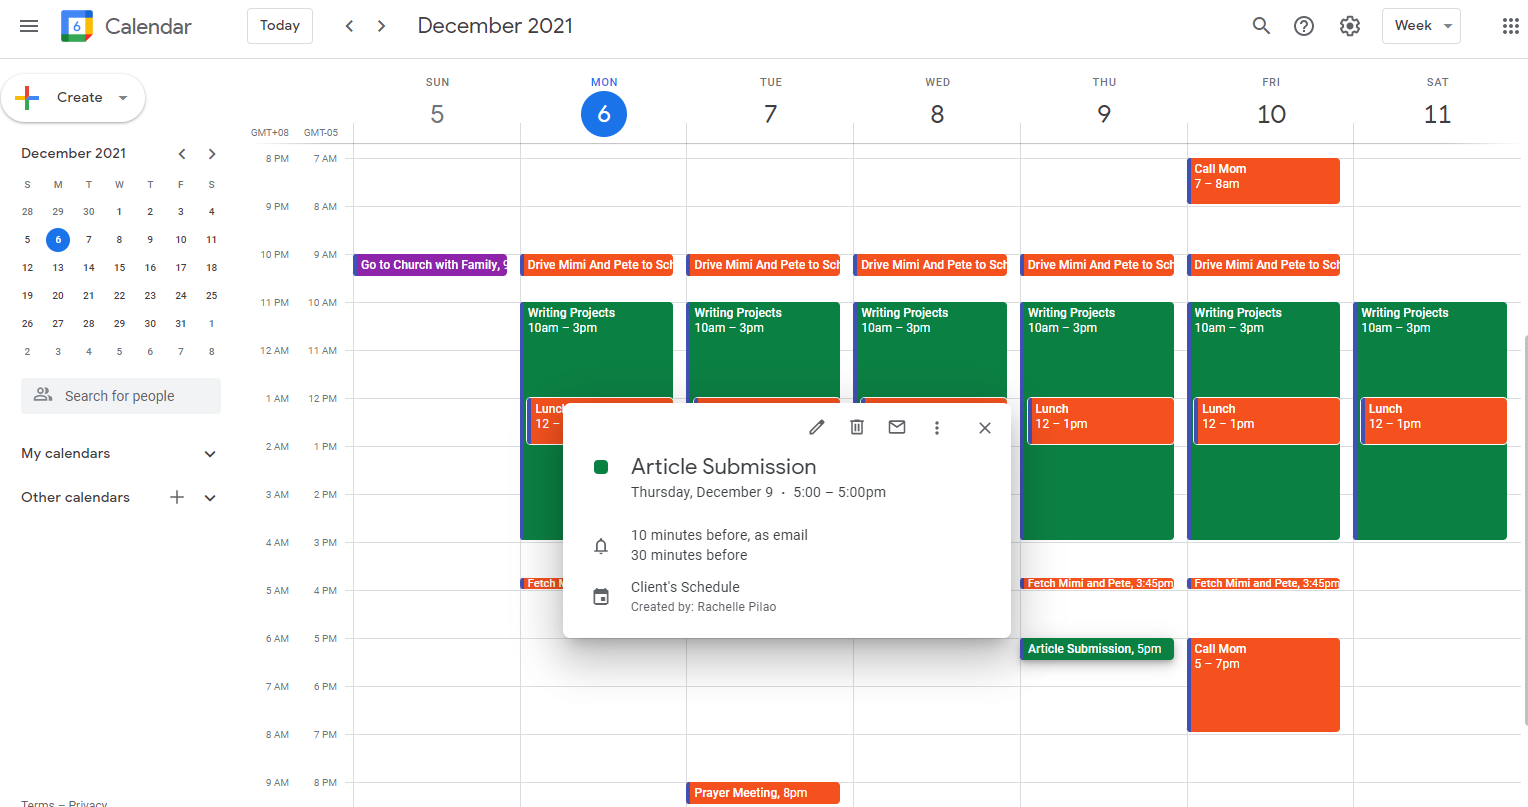Click the Sunday 5 date header

[437, 114]
